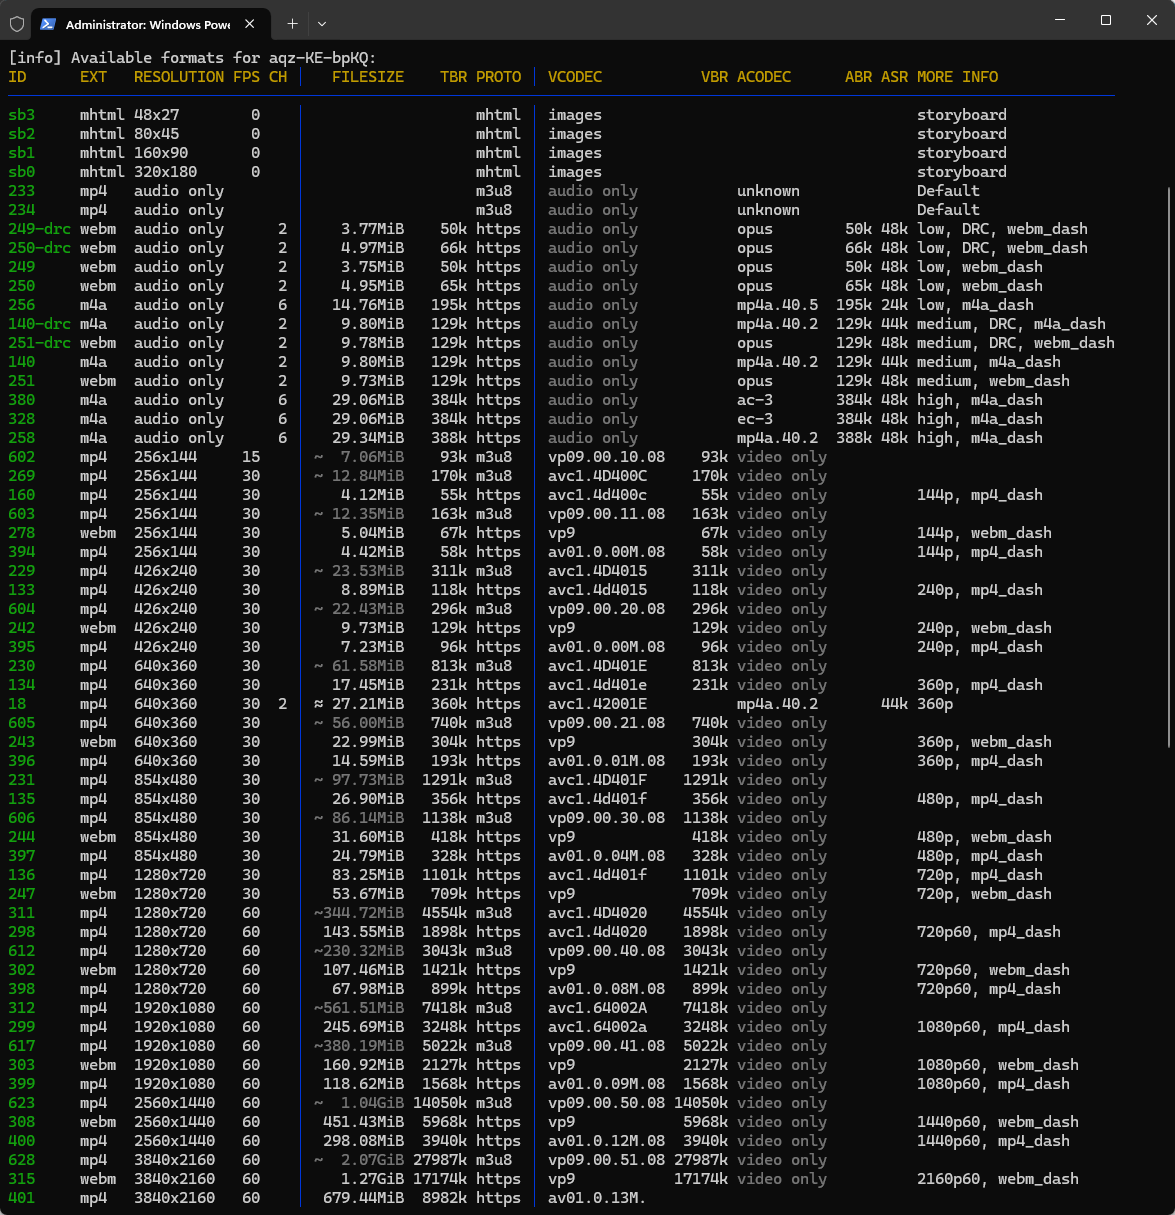Click the 679.44MiB file size value
Image resolution: width=1175 pixels, height=1215 pixels.
[364, 1198]
